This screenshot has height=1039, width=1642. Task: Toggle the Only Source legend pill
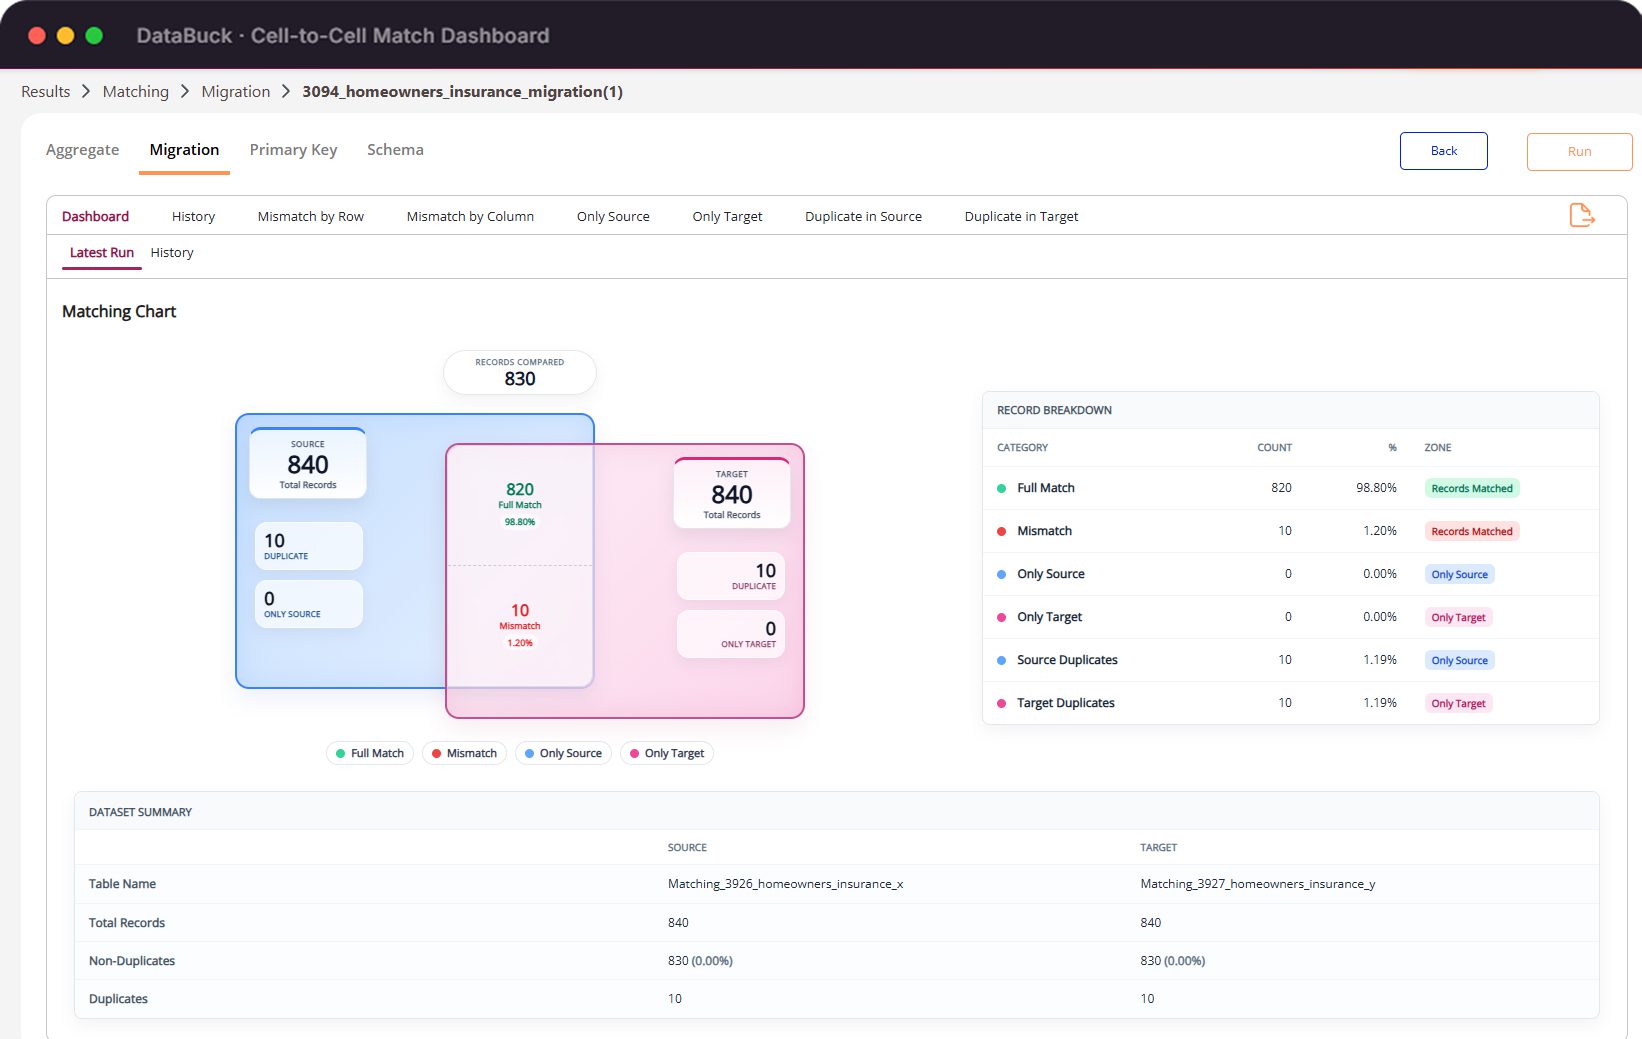(563, 753)
